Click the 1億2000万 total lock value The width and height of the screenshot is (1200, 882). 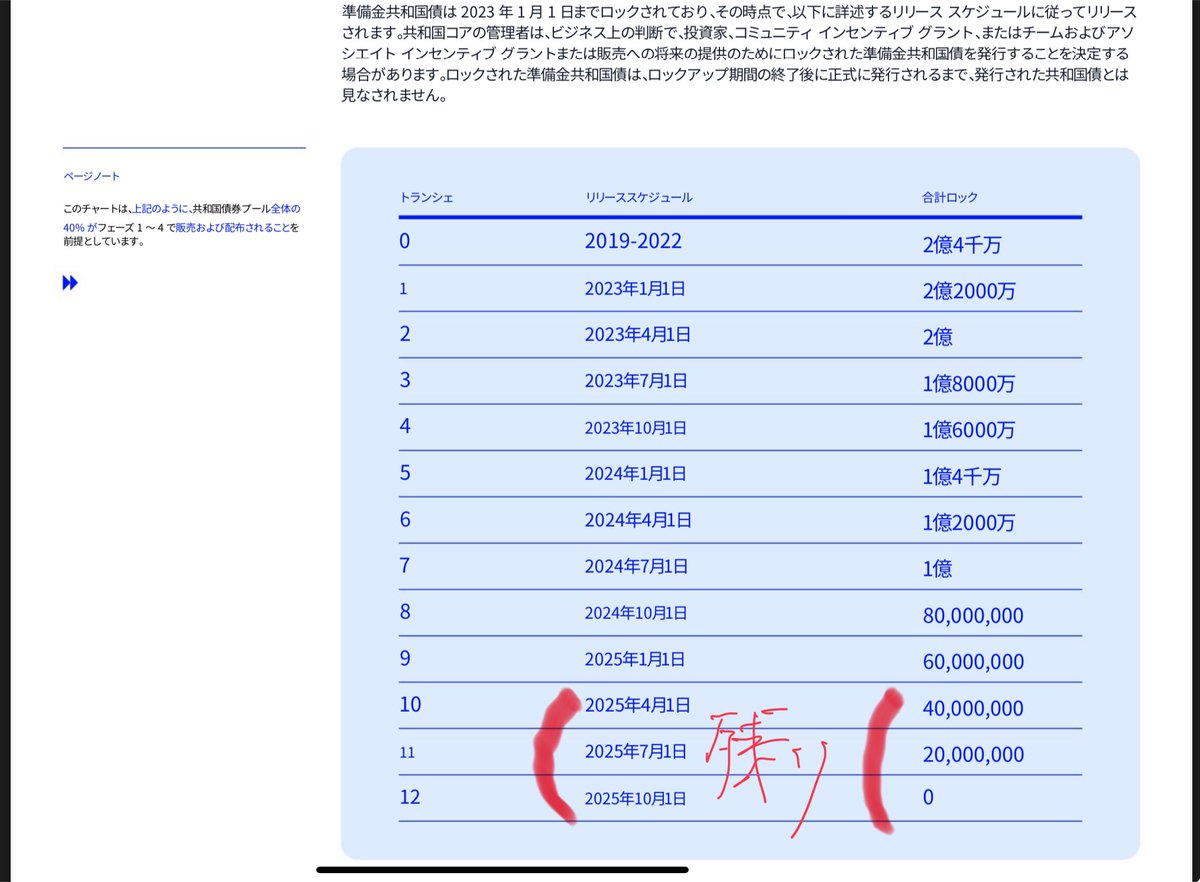(969, 523)
